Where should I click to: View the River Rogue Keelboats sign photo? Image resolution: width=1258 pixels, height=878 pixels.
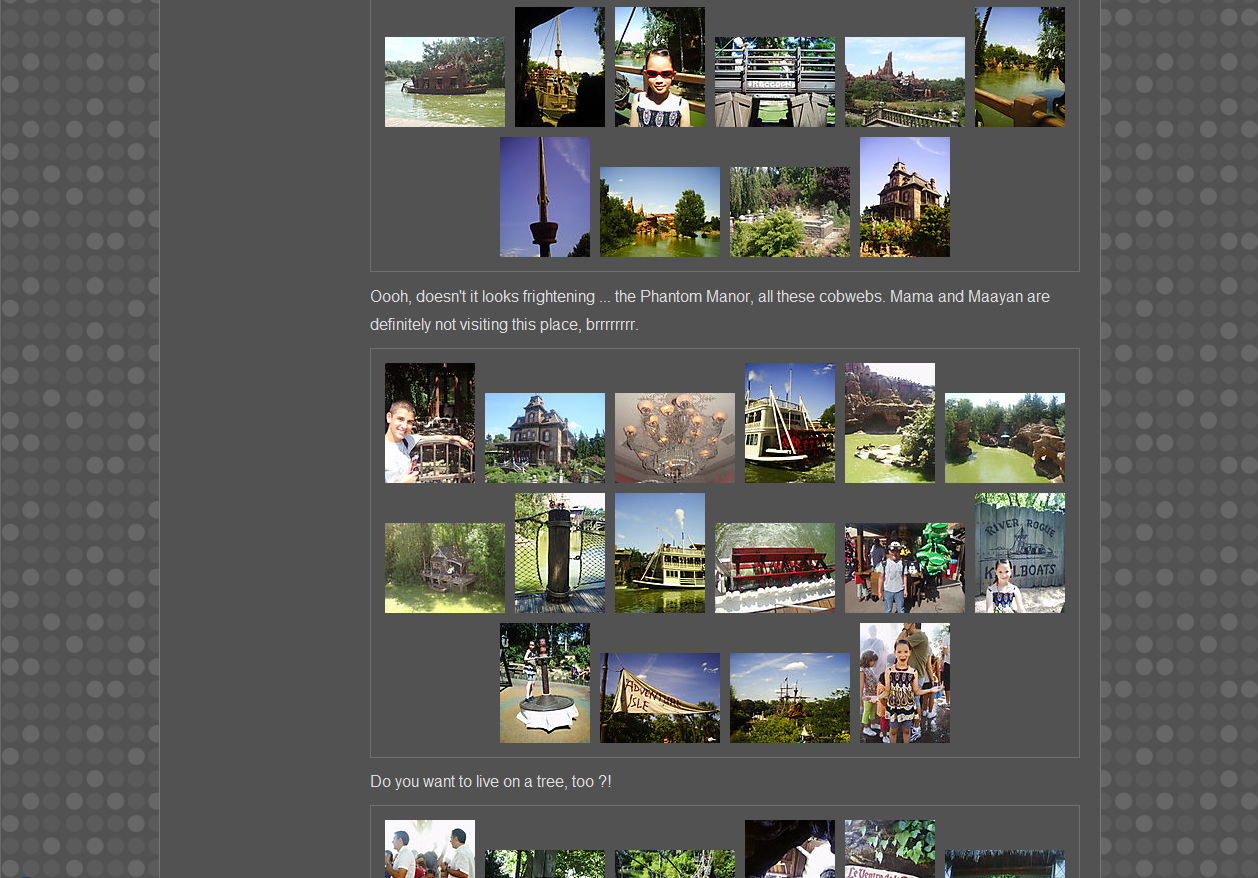point(1019,553)
